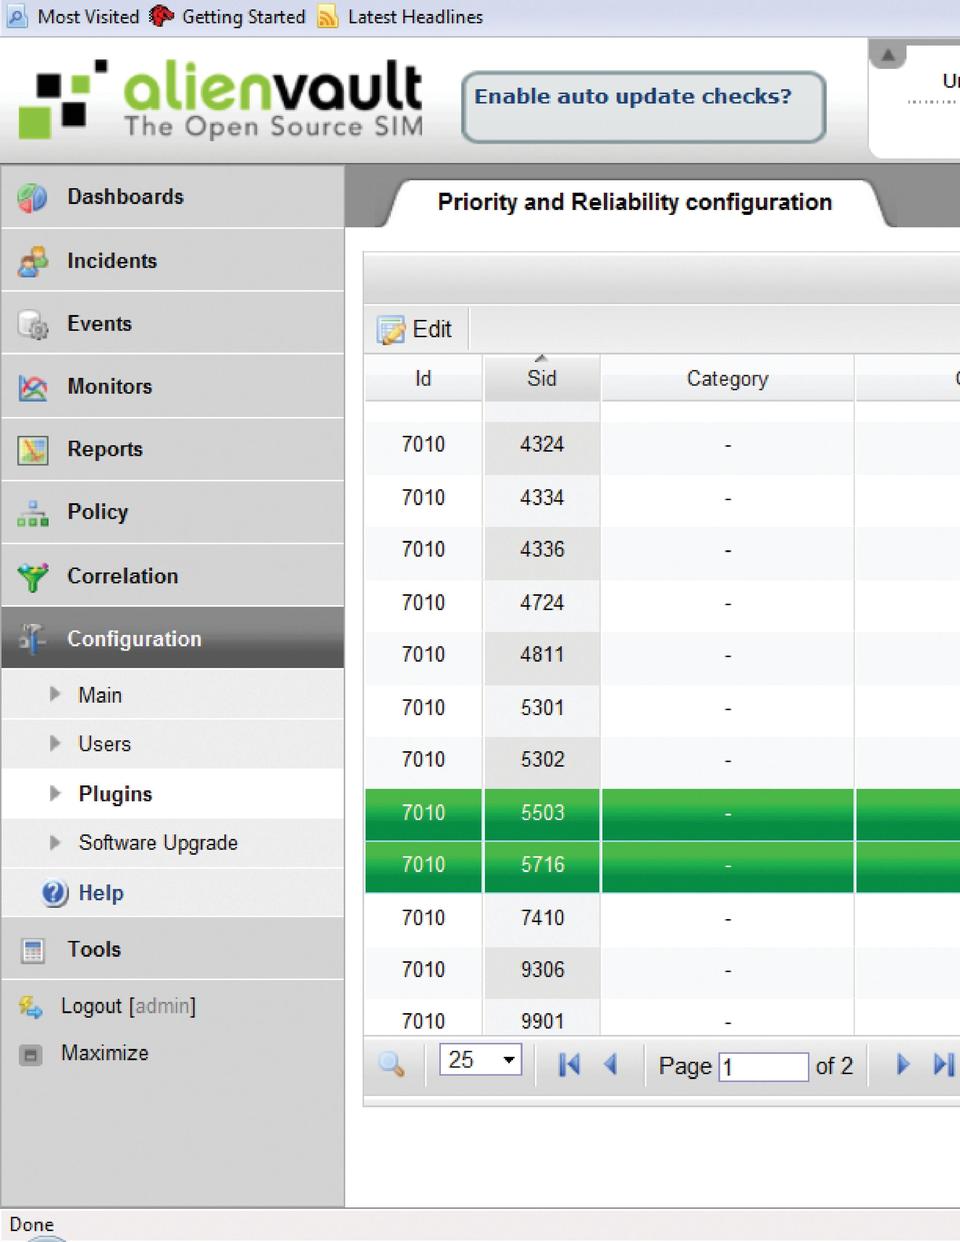Click the Incidents people icon

(x=32, y=262)
